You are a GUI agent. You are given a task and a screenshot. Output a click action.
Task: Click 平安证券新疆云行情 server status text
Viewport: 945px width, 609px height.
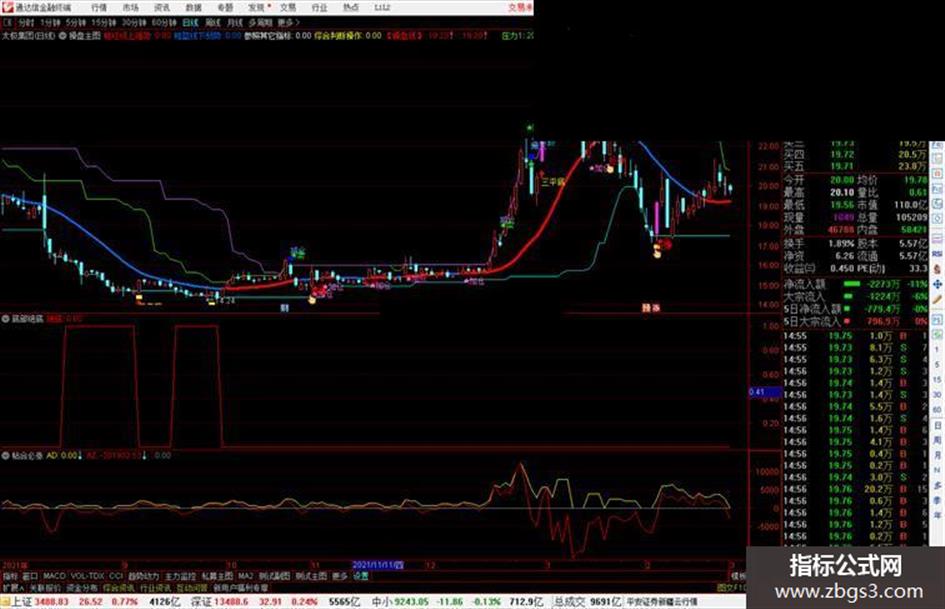662,602
